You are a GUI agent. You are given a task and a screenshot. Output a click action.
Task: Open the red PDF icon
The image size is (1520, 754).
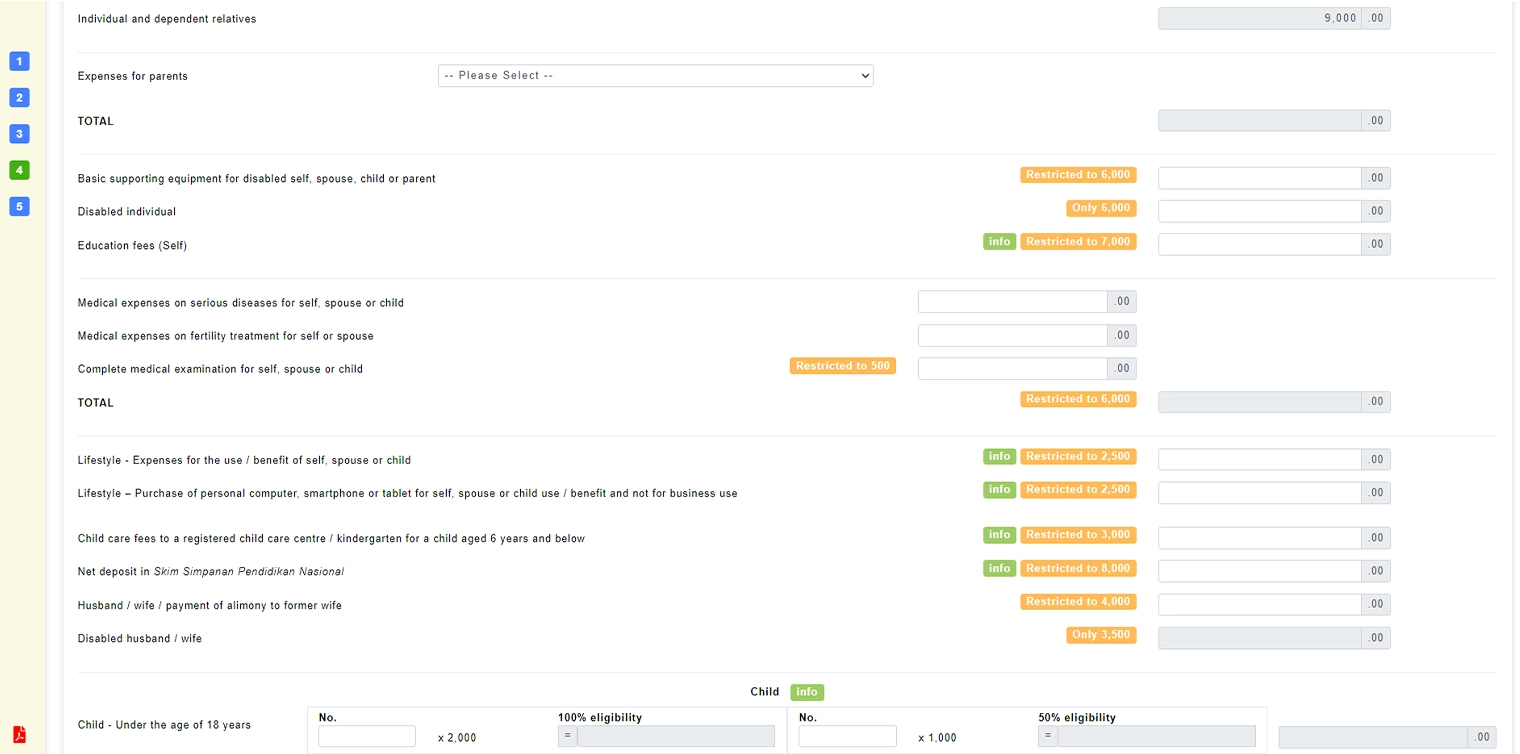(19, 735)
